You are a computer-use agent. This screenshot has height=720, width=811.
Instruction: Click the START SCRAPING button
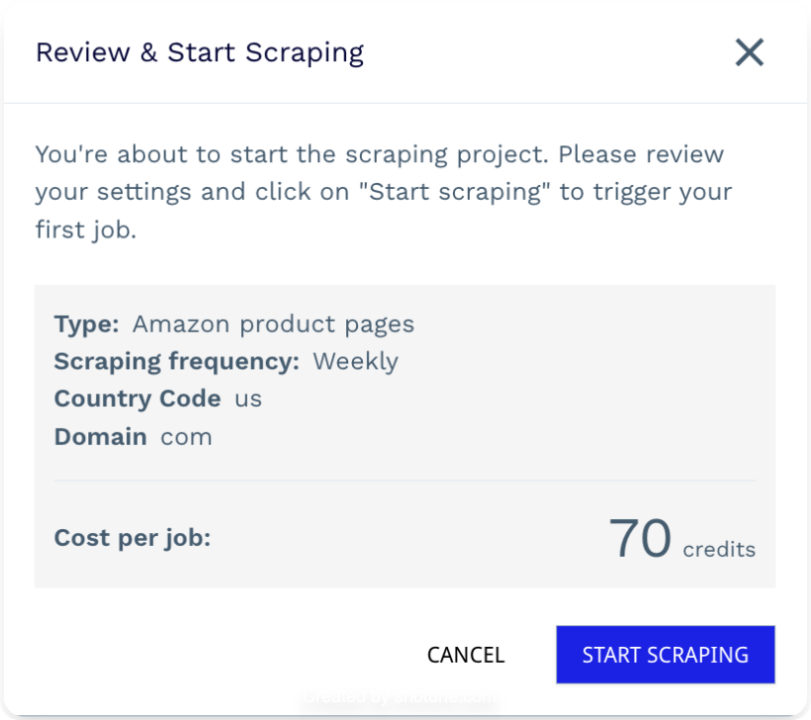tap(665, 655)
